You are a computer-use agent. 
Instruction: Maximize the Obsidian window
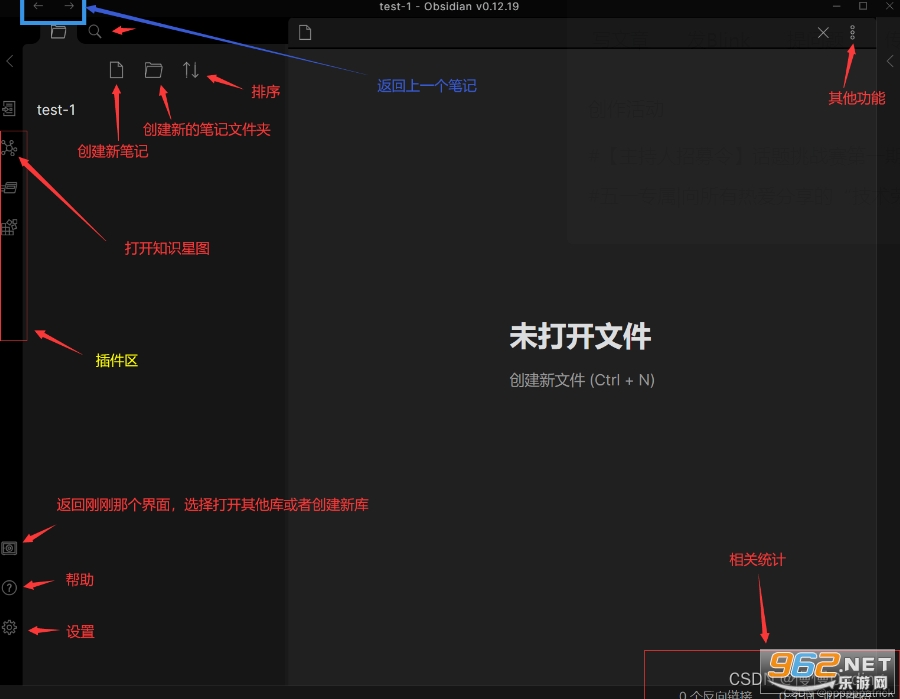[x=863, y=6]
